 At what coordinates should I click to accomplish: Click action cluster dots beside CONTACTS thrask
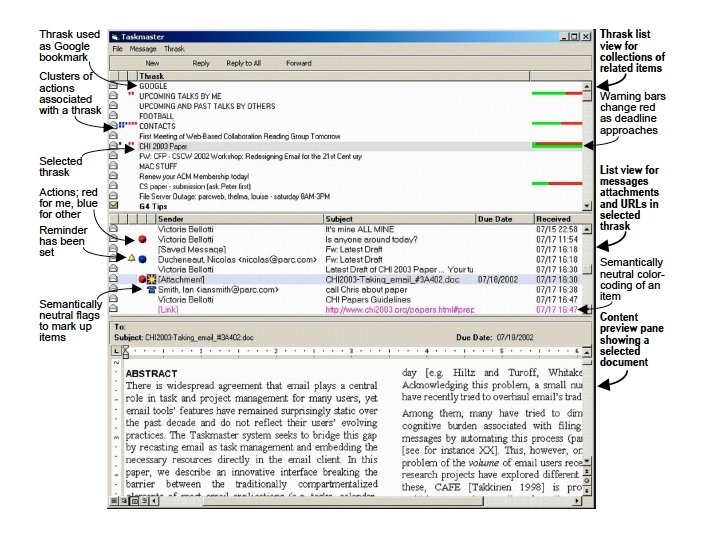pos(128,125)
